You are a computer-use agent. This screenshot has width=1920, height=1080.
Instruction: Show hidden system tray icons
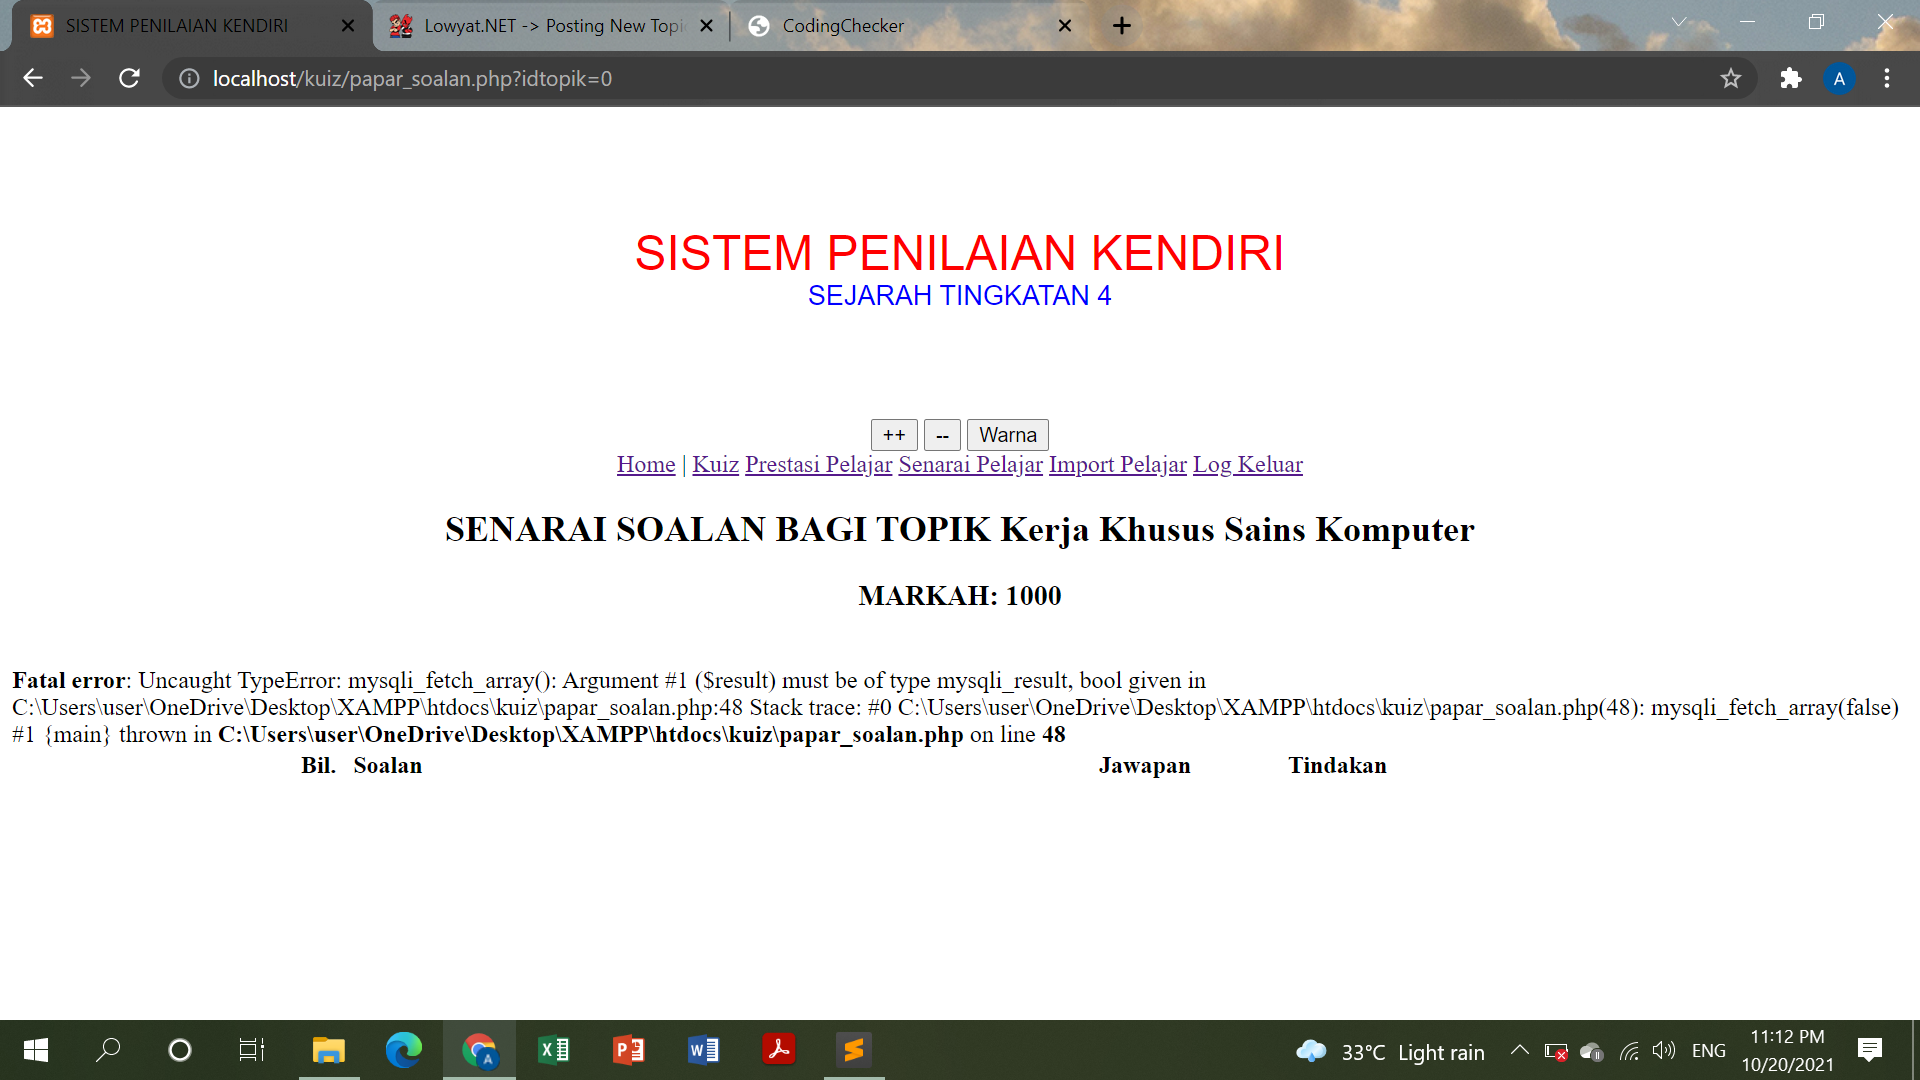point(1519,1050)
